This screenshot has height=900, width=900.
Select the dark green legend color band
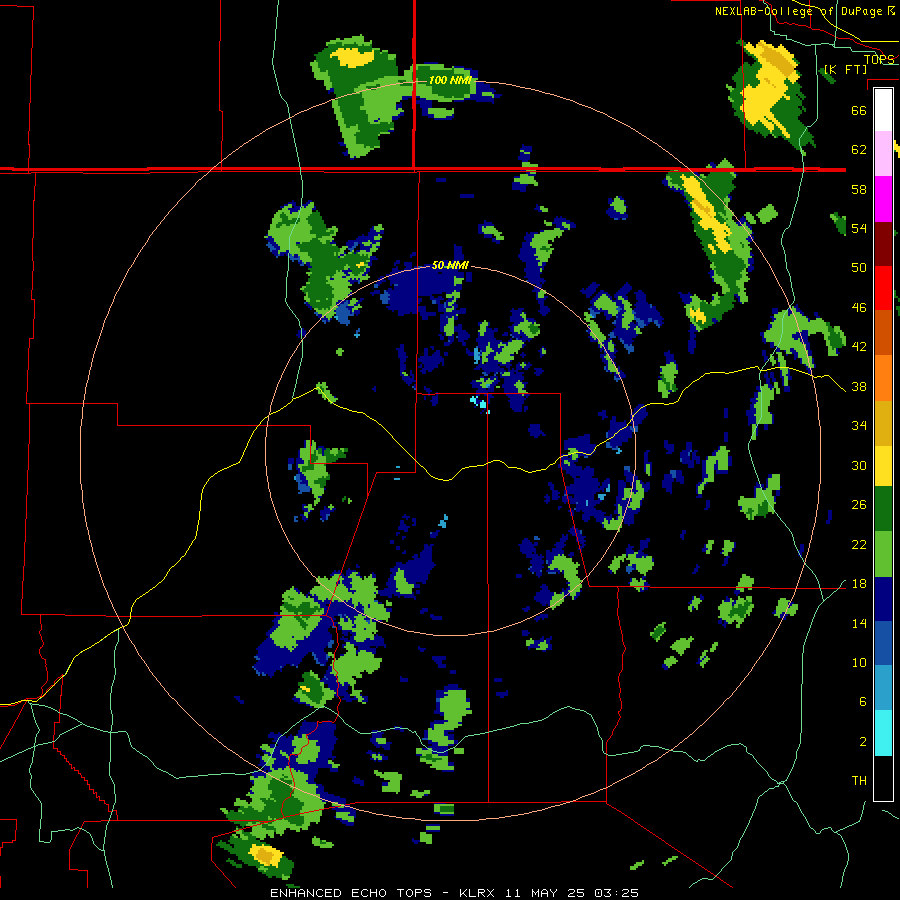coord(883,509)
